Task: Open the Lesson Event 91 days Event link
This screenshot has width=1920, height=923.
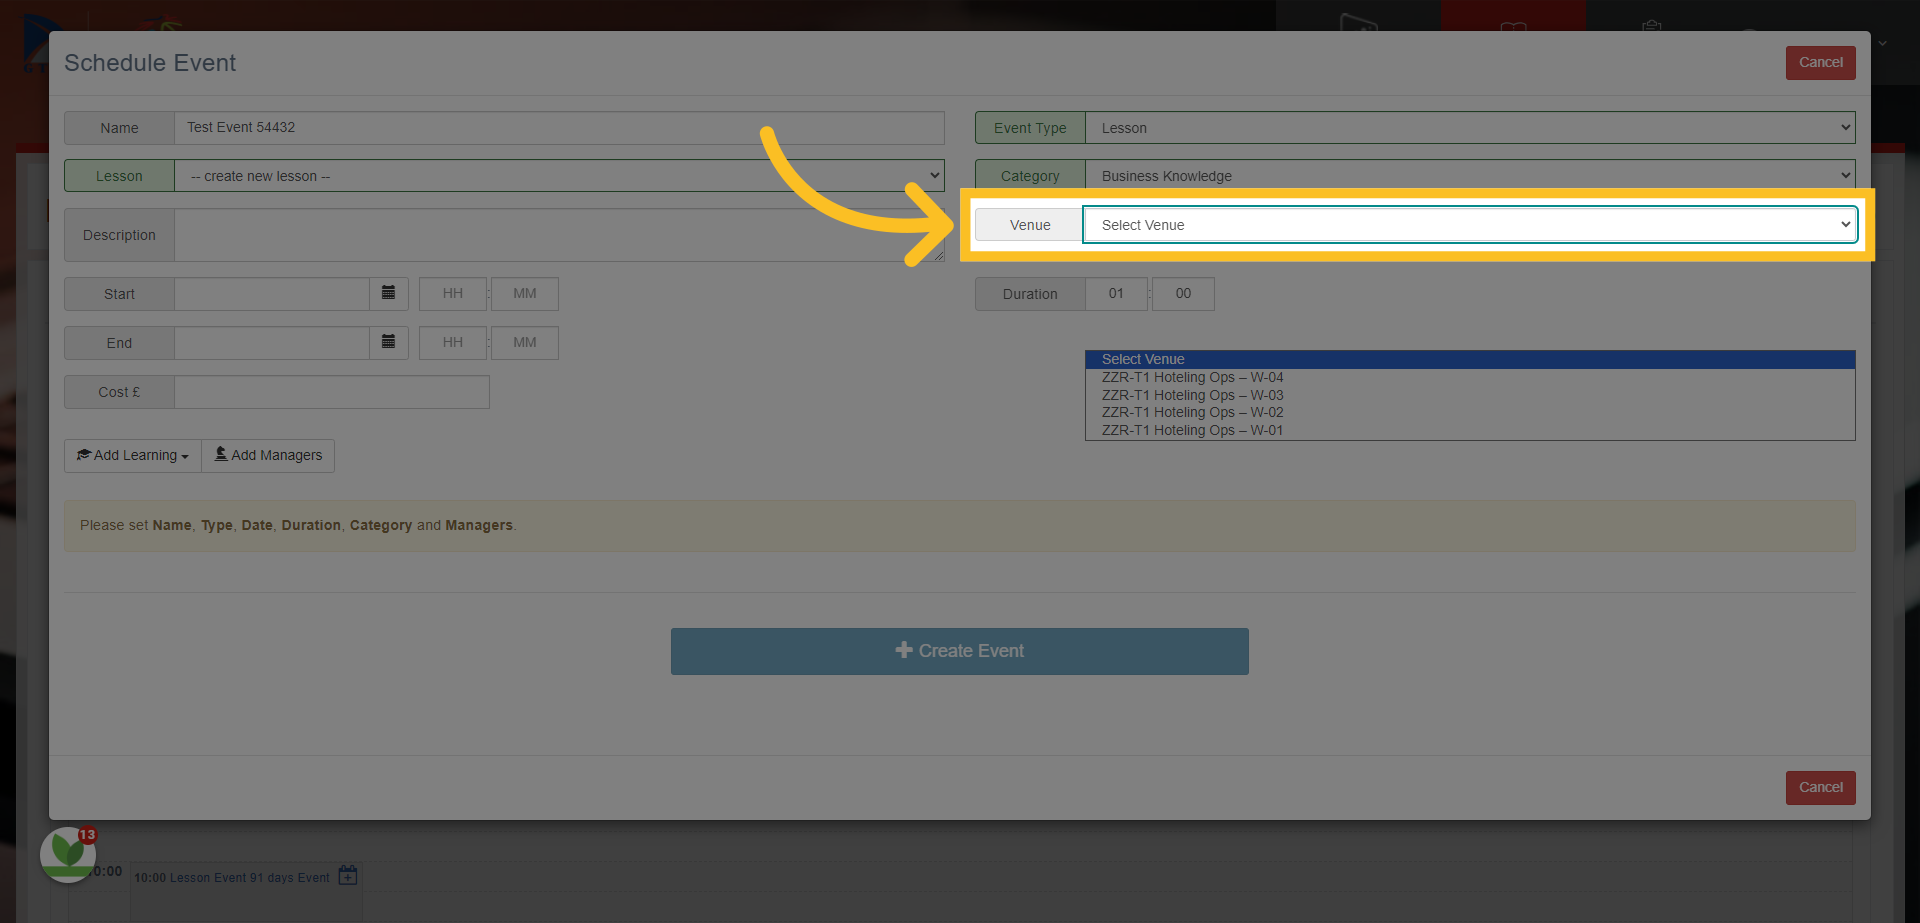Action: [x=249, y=878]
